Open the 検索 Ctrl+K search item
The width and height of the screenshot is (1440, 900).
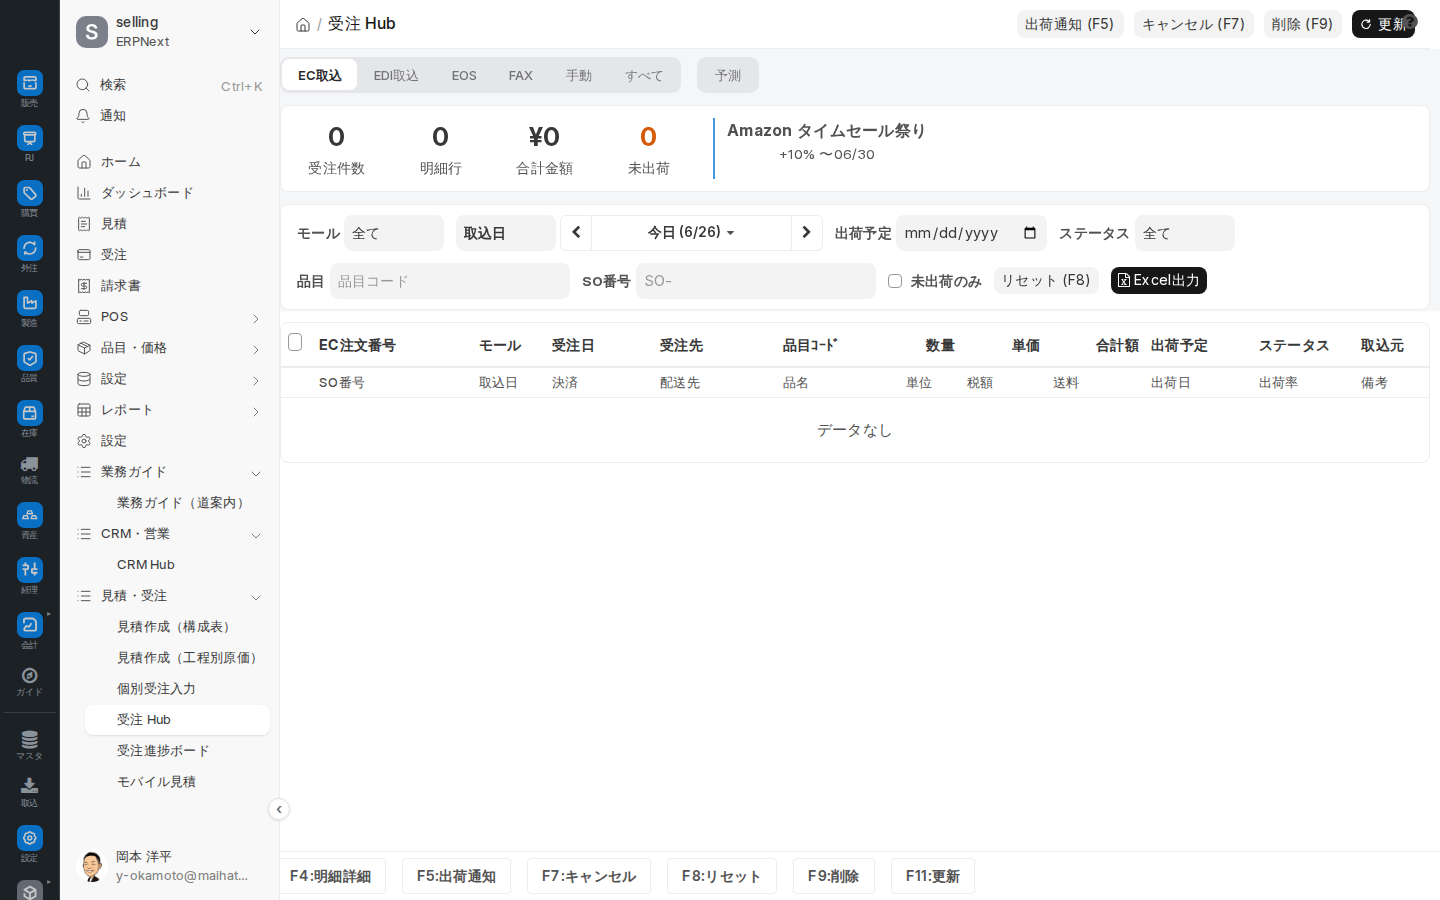click(x=170, y=85)
